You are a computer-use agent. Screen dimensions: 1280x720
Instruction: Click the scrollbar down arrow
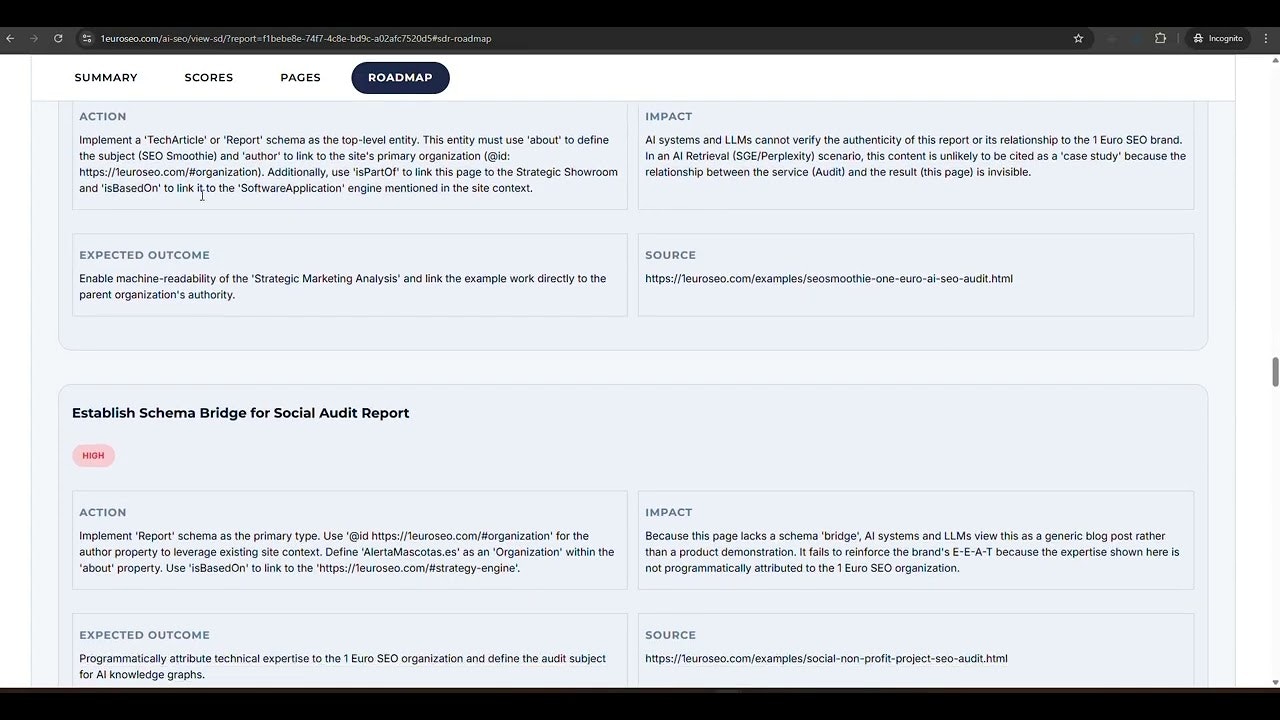pos(1275,682)
